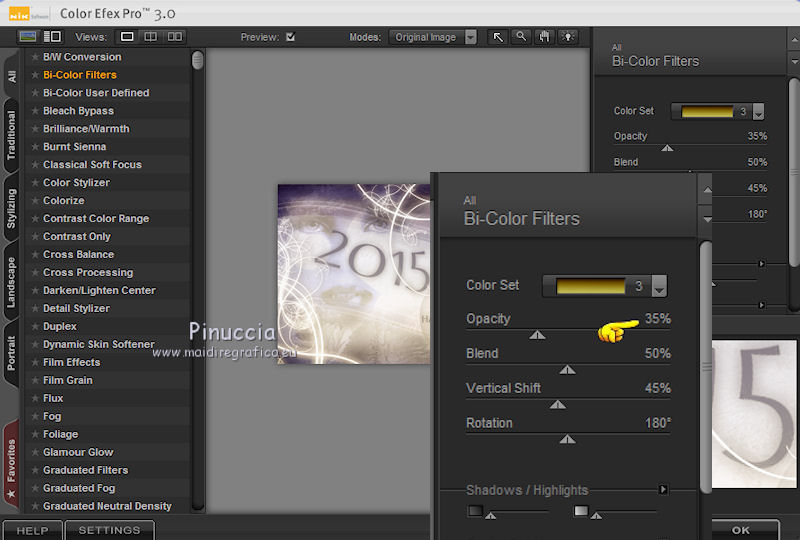
Task: Open Color Set dropdown arrow in enlarged inset panel
Action: tap(659, 286)
